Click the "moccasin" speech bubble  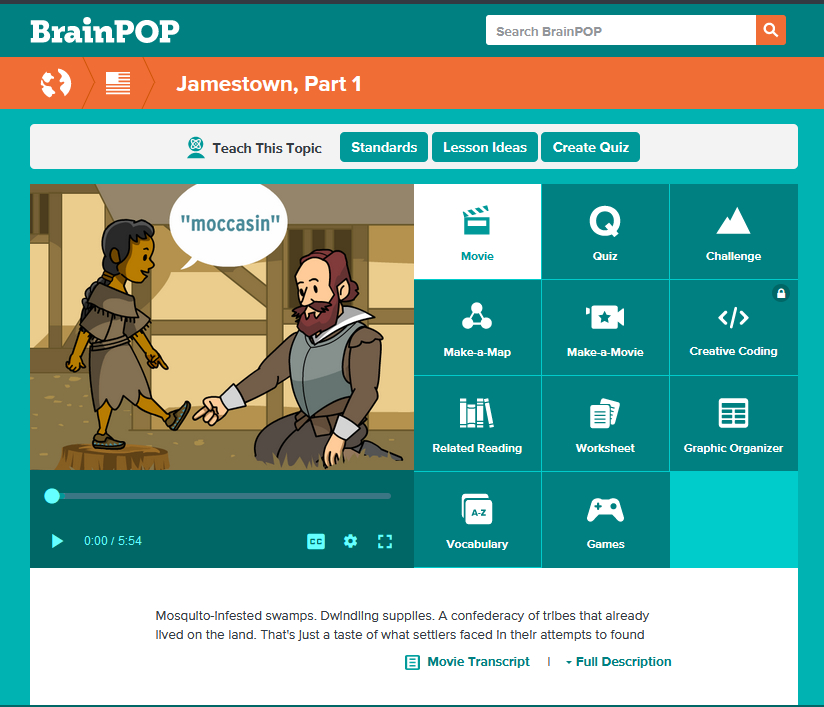229,225
